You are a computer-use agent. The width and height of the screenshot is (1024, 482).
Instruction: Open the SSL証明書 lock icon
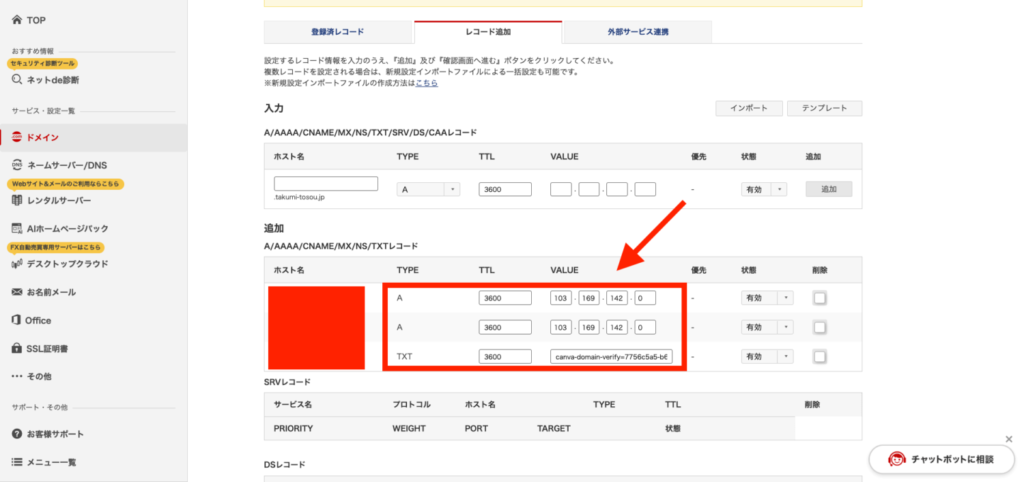click(17, 348)
